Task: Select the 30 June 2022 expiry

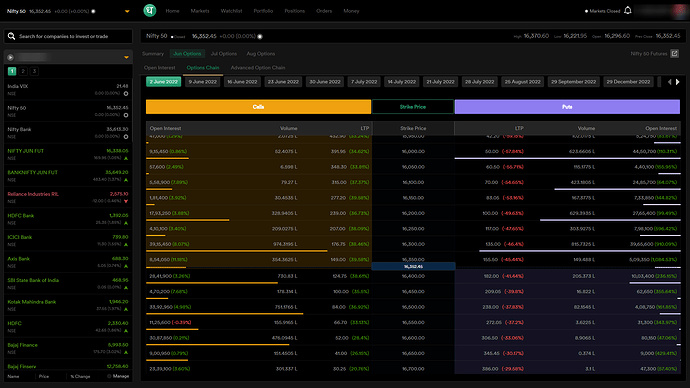Action: 325,82
